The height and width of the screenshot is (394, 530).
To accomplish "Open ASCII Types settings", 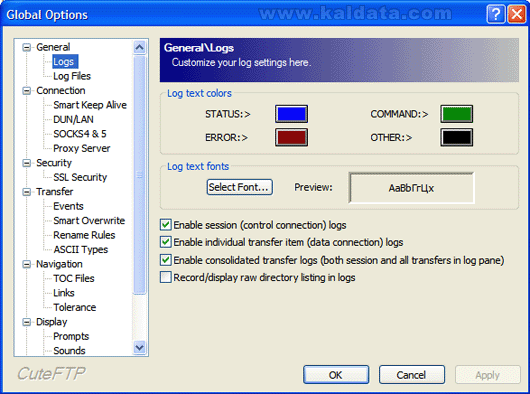I will pos(81,250).
